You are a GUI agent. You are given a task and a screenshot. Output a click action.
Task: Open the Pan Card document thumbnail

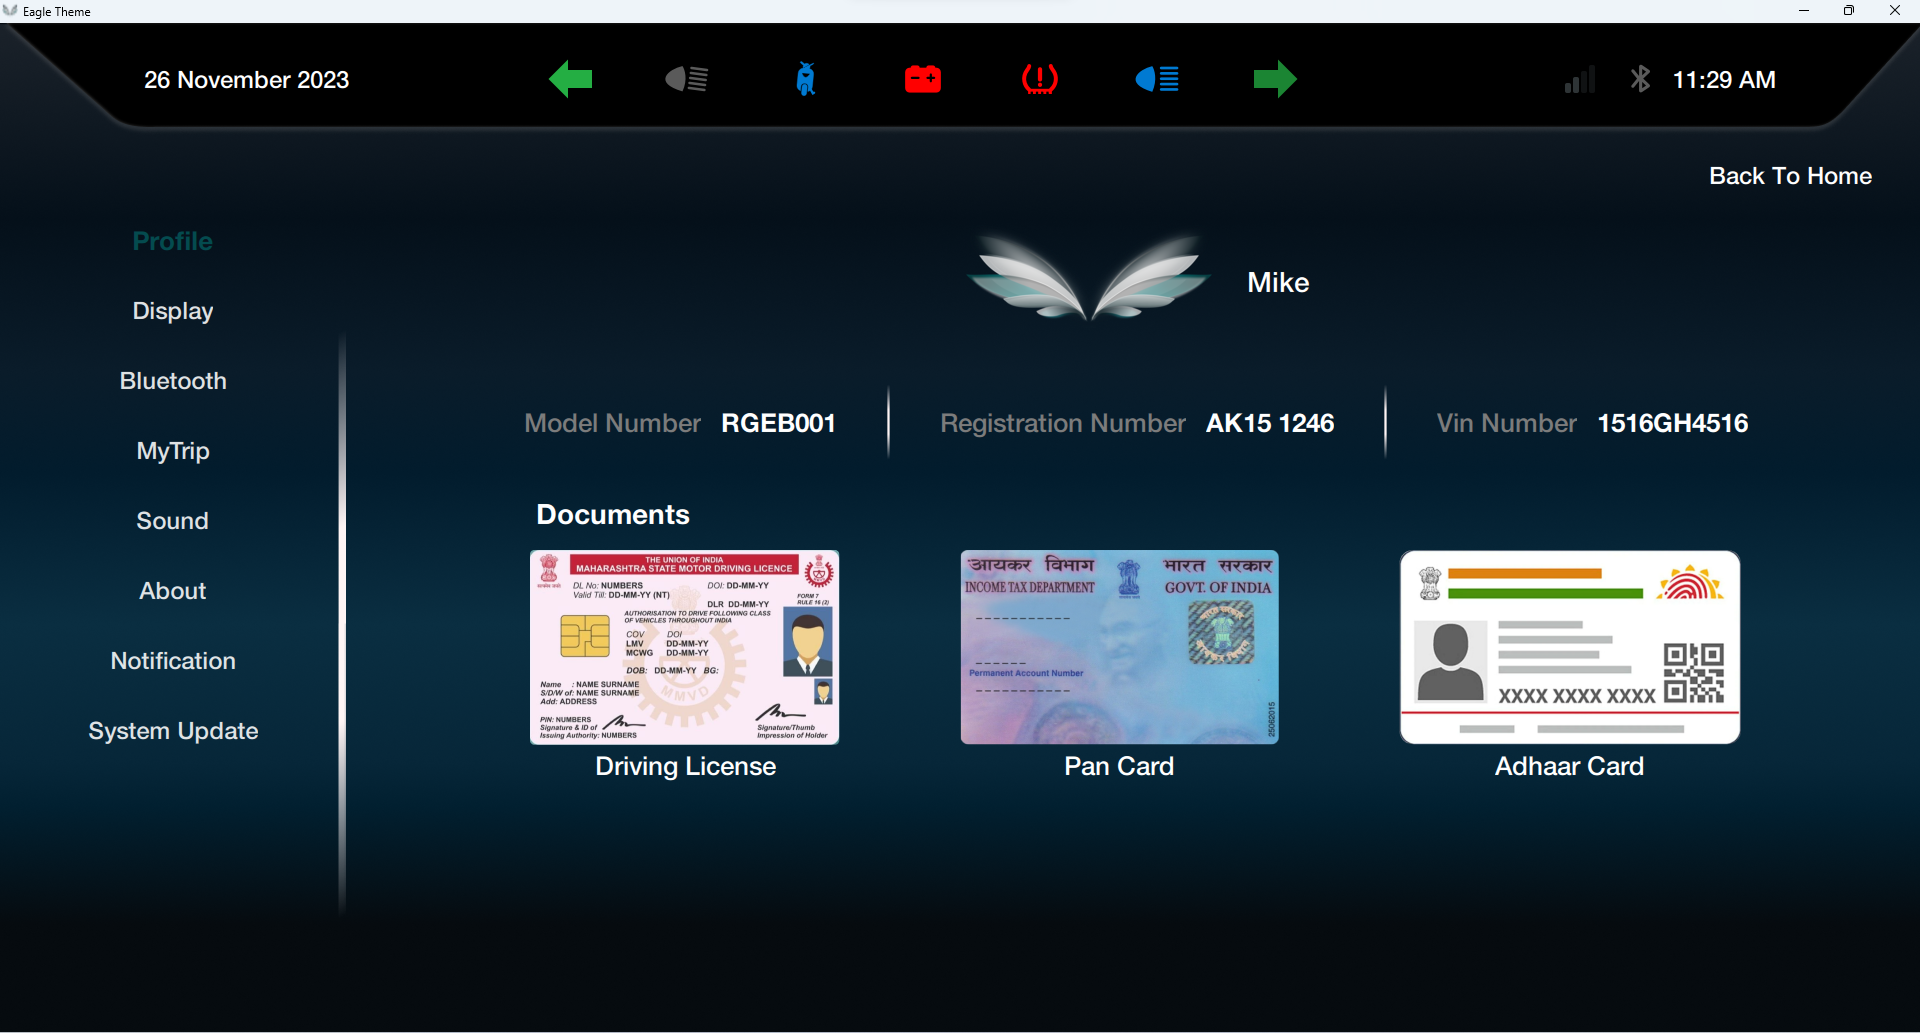coord(1119,647)
